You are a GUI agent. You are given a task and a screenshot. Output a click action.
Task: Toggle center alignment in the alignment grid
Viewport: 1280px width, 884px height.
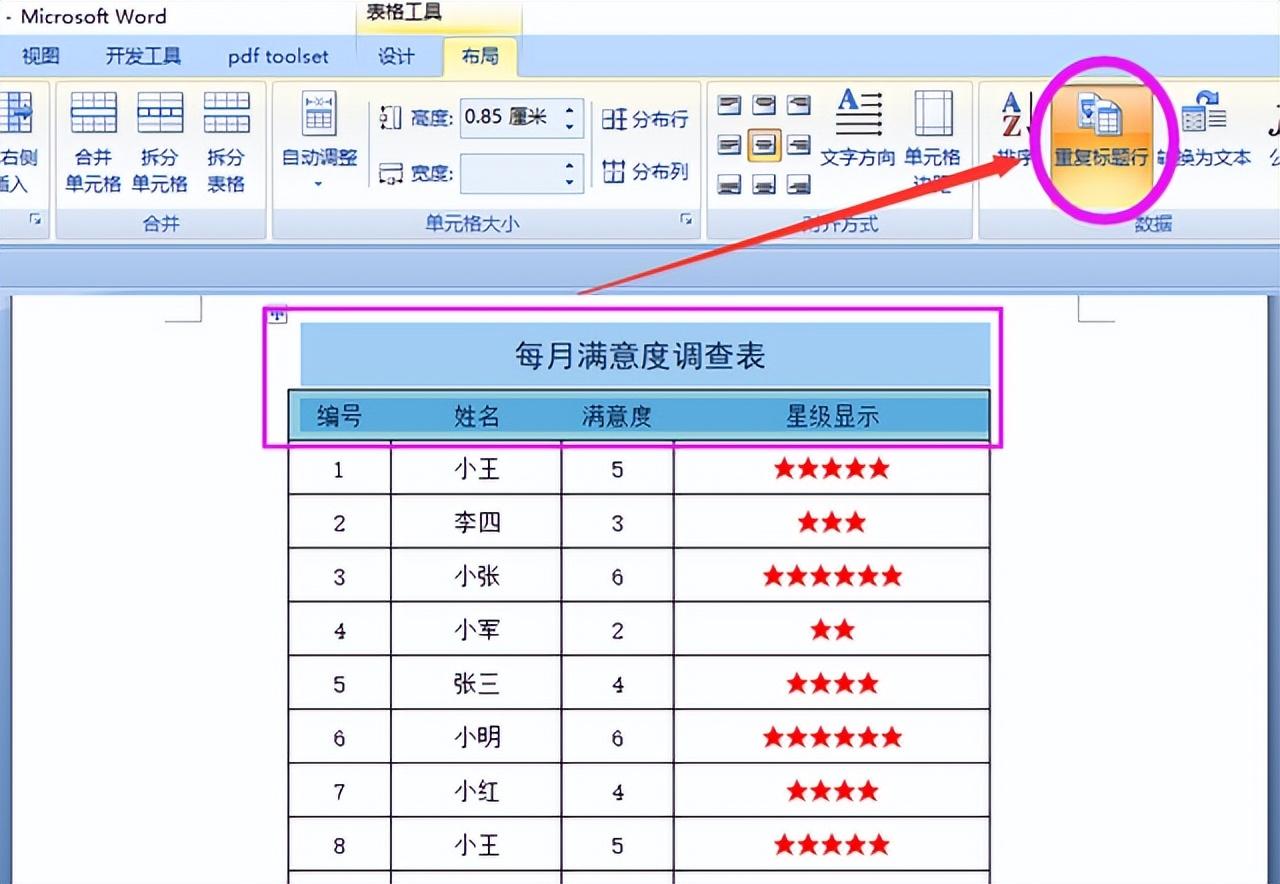(x=764, y=144)
